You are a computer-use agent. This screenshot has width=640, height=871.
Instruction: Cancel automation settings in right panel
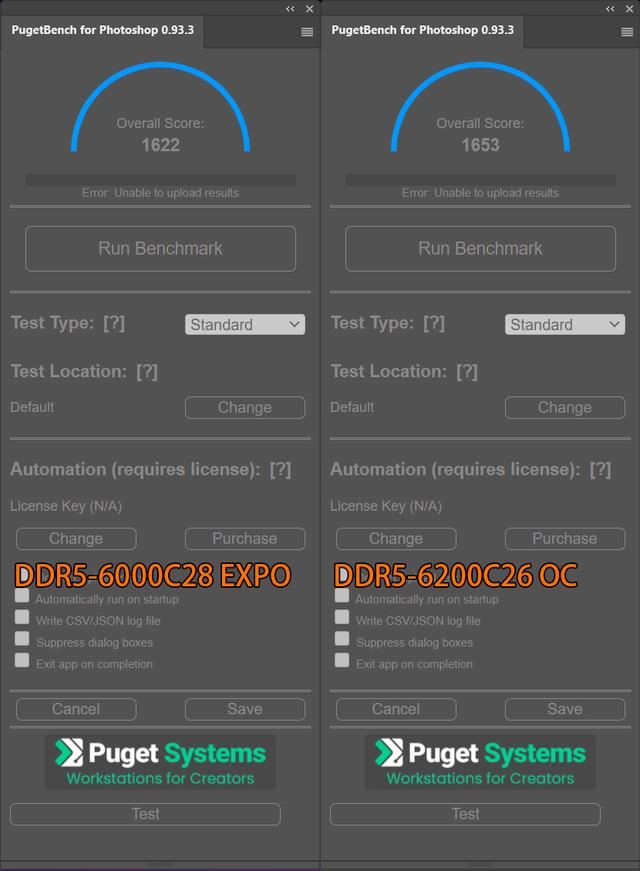coord(396,709)
